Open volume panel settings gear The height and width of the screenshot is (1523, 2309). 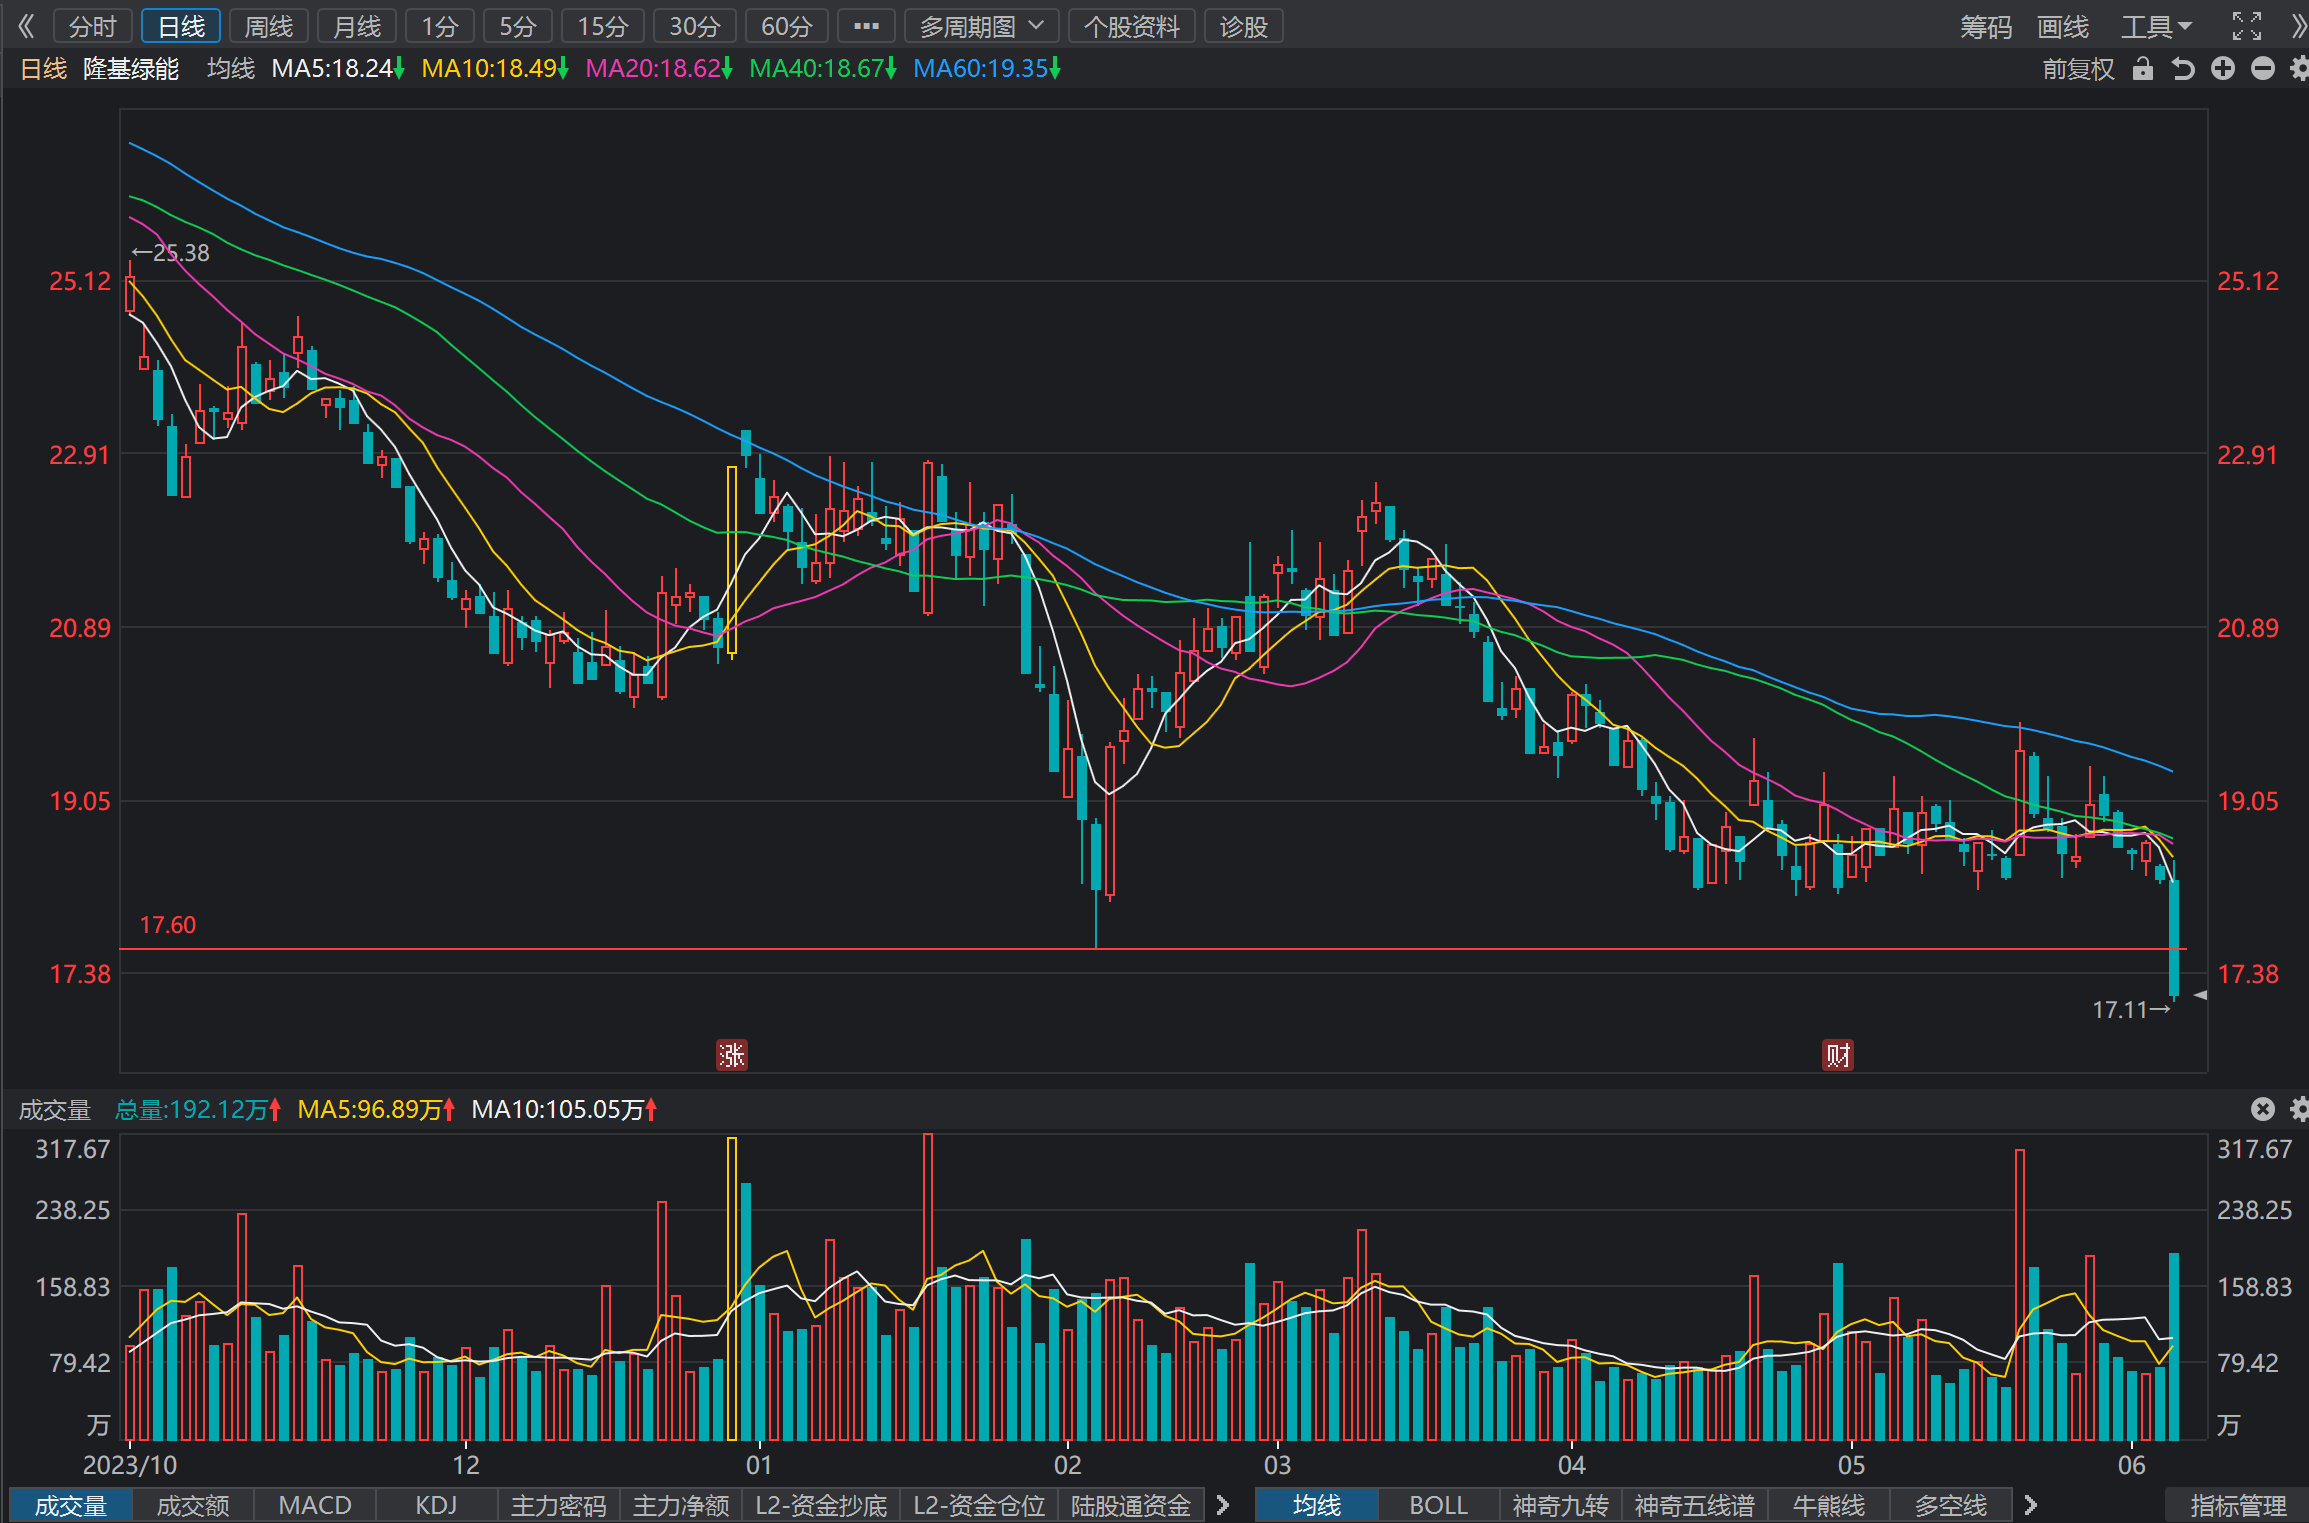pyautogui.click(x=2298, y=1109)
